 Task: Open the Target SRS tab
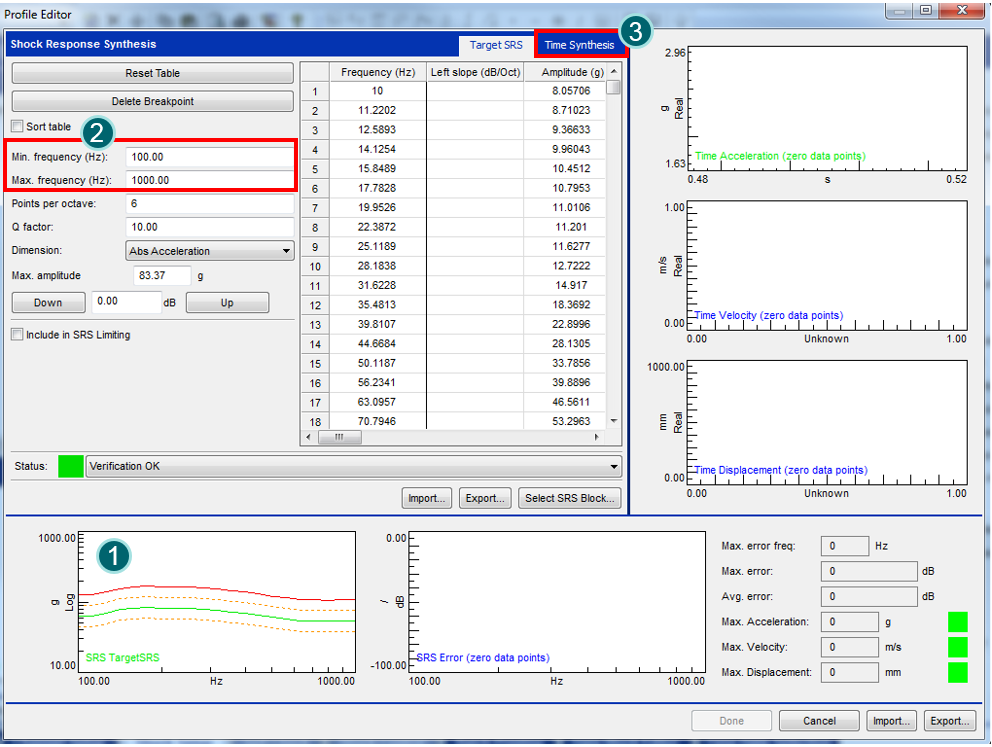tap(496, 45)
